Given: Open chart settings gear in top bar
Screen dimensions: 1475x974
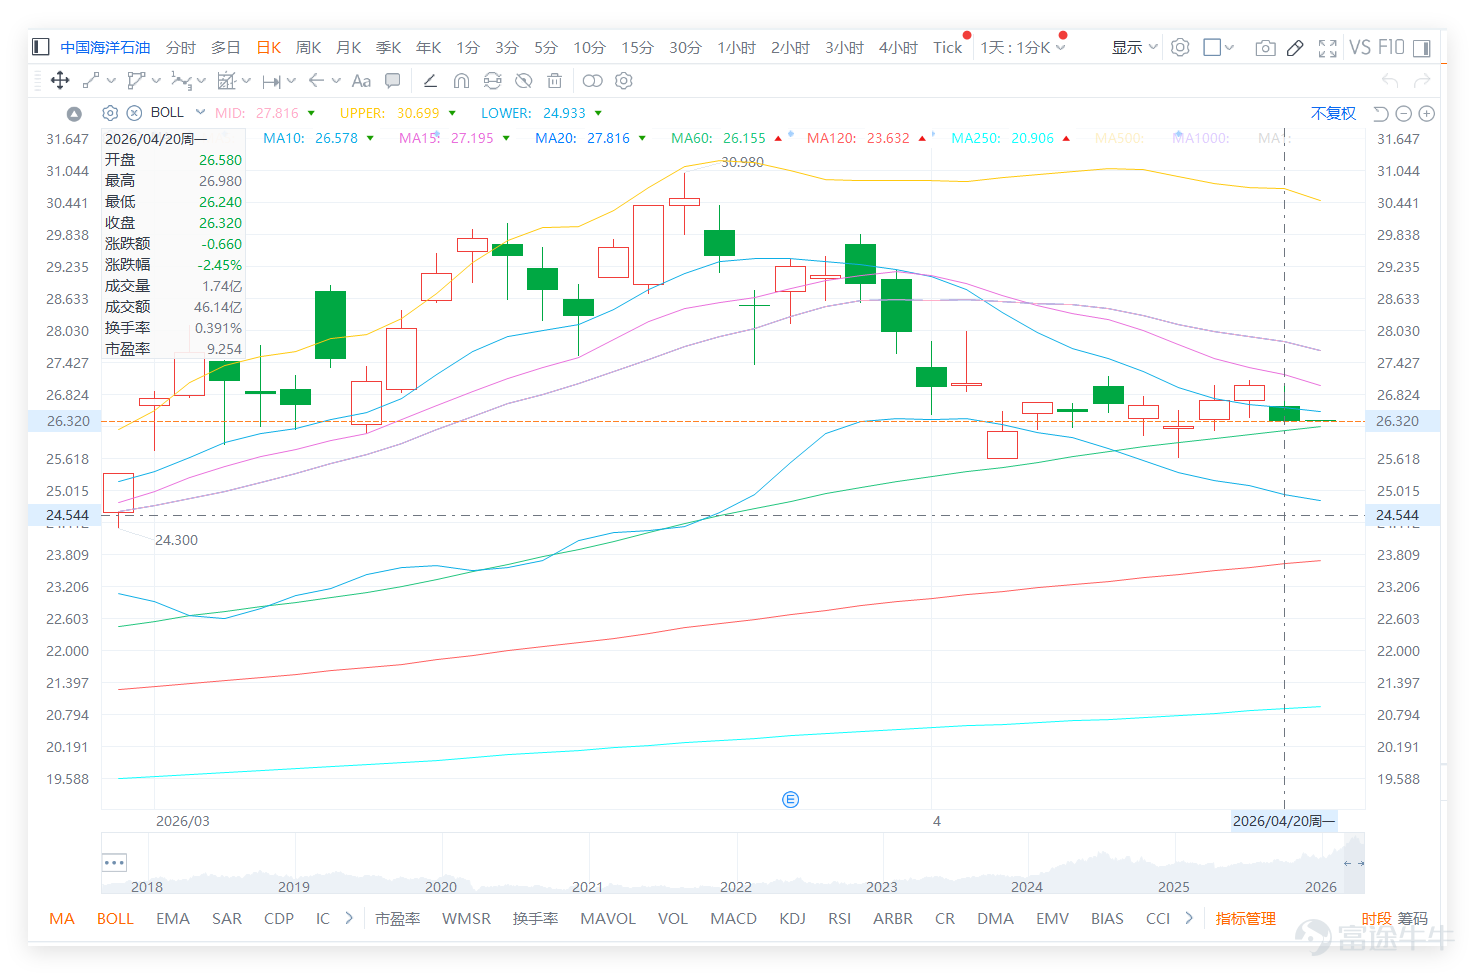Looking at the screenshot, I should [x=1180, y=47].
